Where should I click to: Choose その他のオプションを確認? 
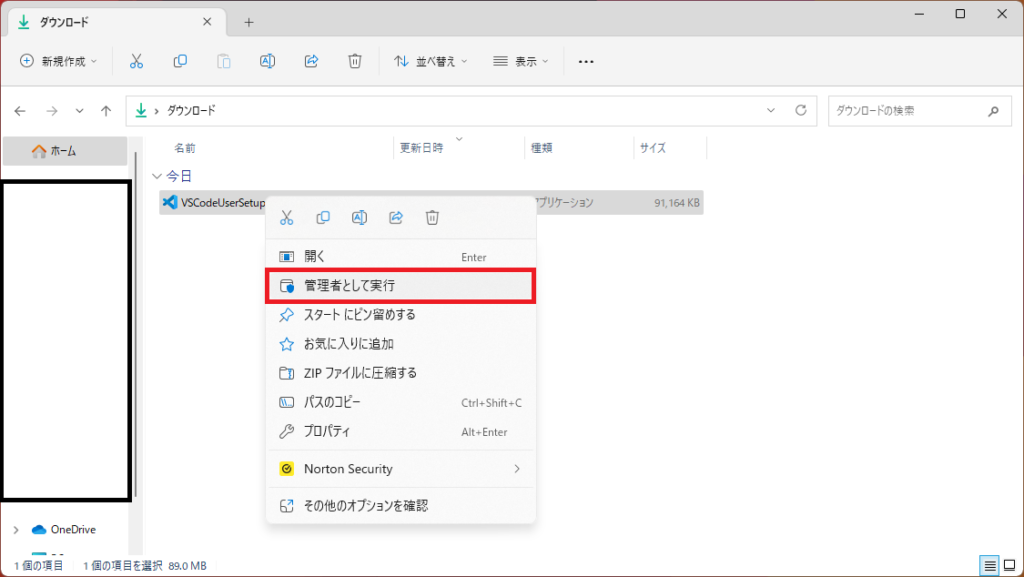point(401,505)
